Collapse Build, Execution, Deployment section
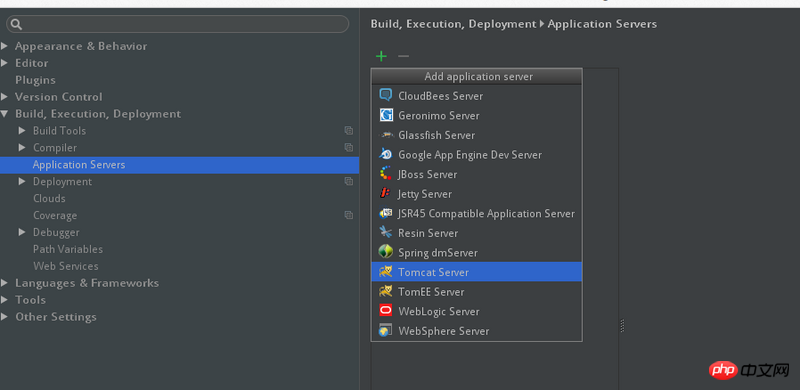Viewport: 800px width, 390px height. [x=5, y=114]
